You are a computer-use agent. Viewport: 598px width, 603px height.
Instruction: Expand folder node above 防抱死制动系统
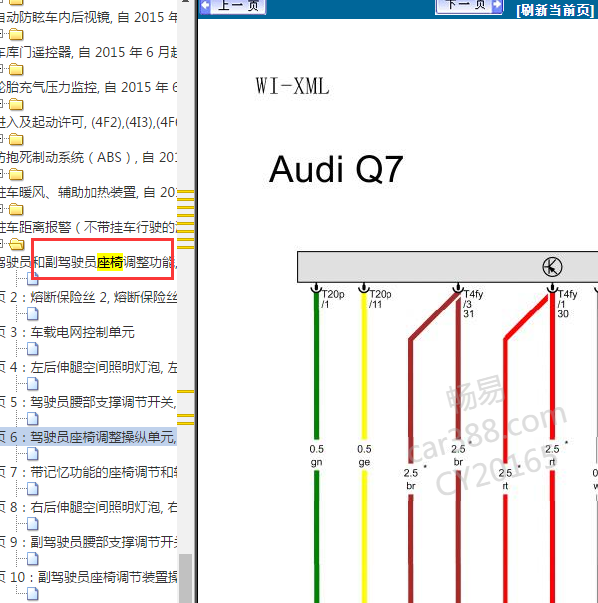click(1, 139)
